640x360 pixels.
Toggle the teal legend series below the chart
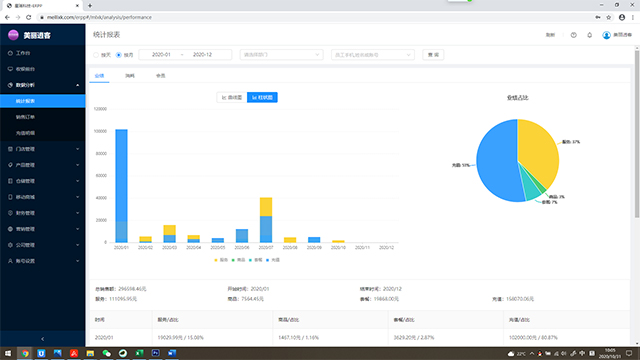256,260
